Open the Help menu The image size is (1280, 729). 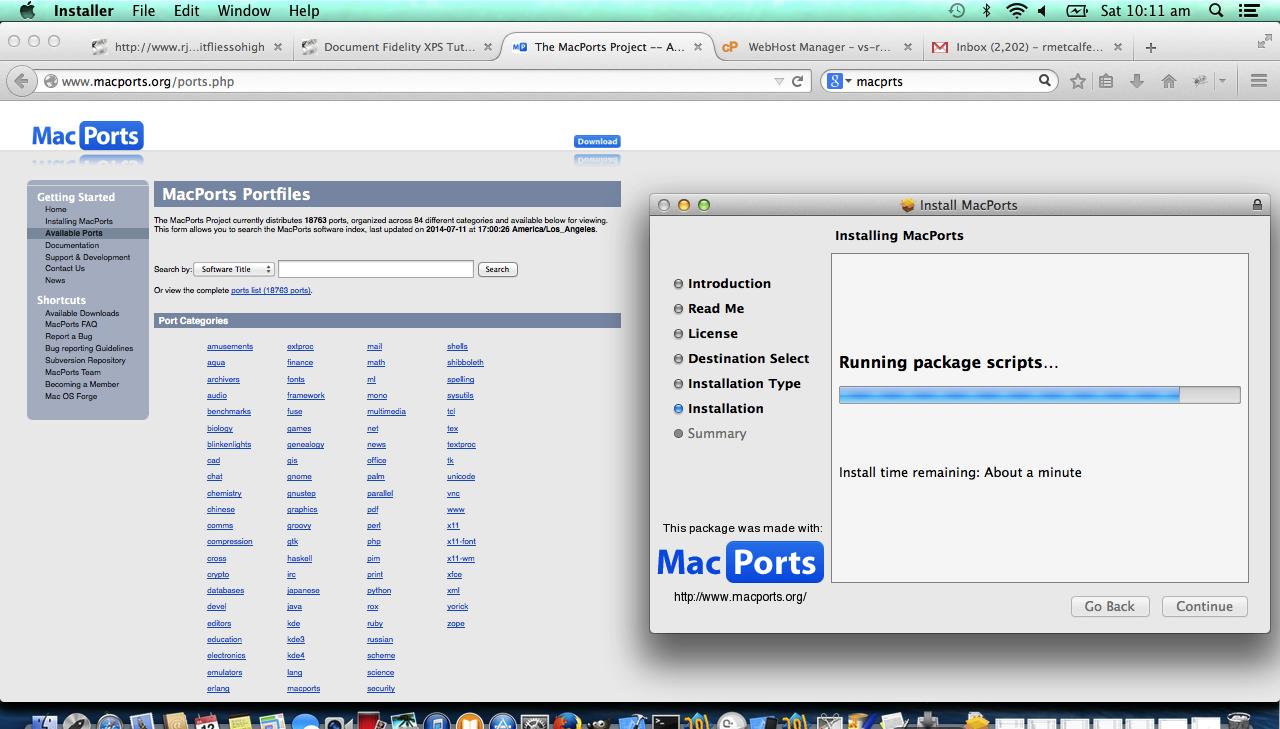coord(304,11)
